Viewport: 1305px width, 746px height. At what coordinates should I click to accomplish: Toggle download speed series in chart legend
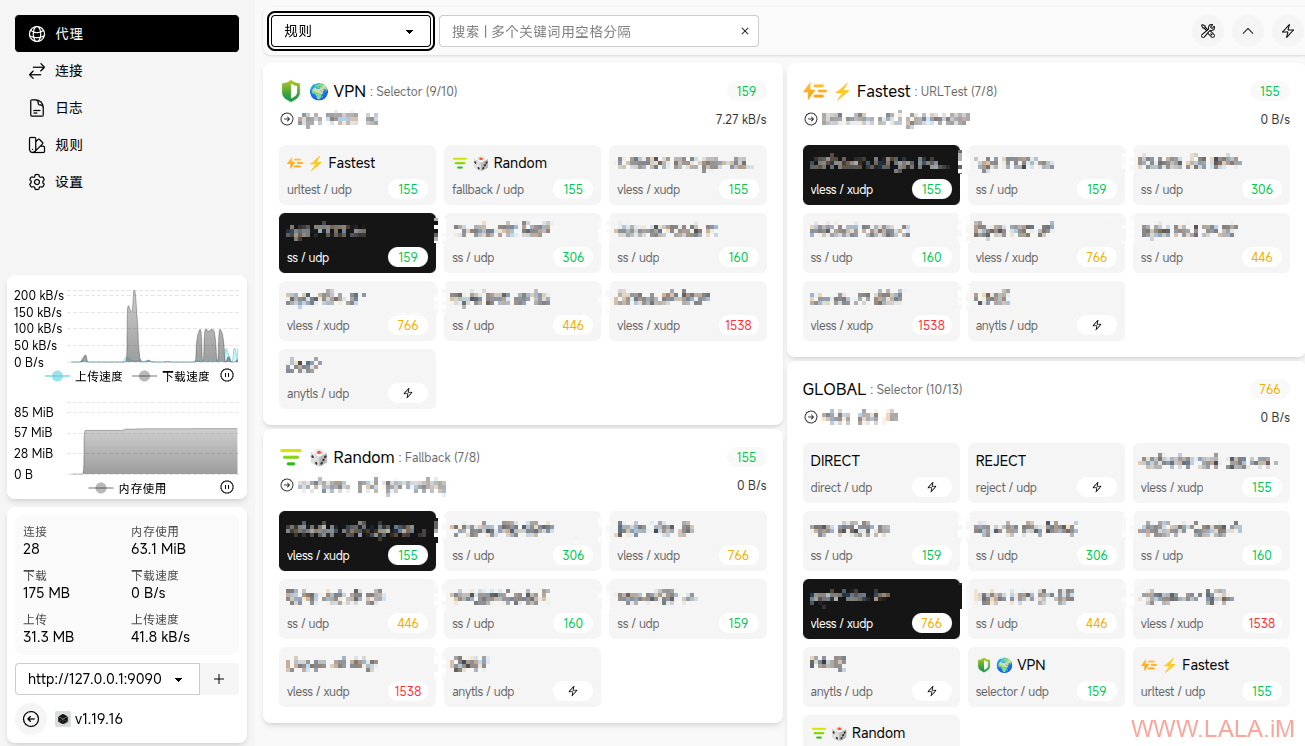pos(175,377)
